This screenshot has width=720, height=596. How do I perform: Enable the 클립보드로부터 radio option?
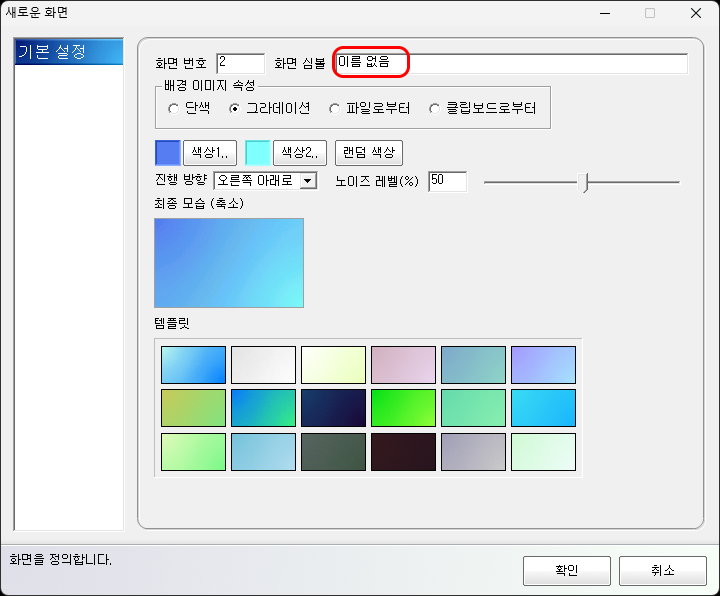(x=434, y=108)
